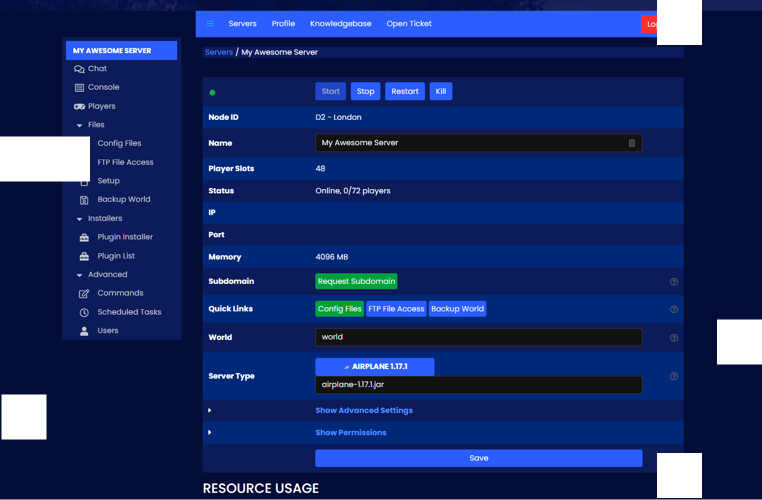
Task: Follow the Servers breadcrumb link
Action: [x=219, y=52]
